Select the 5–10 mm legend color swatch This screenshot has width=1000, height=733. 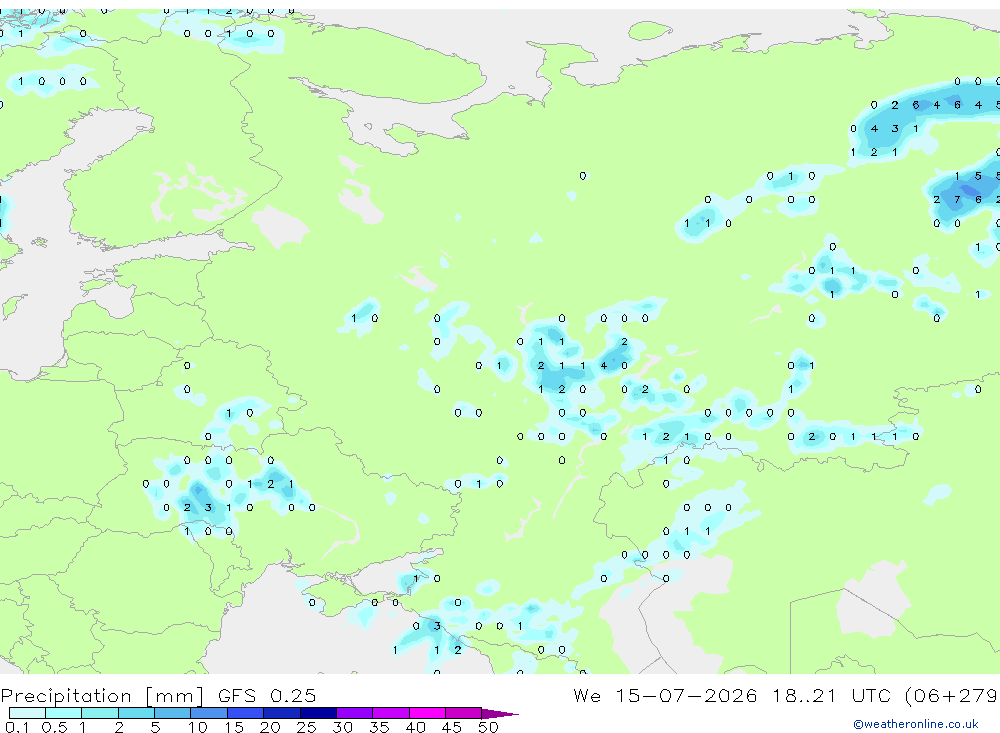(173, 713)
